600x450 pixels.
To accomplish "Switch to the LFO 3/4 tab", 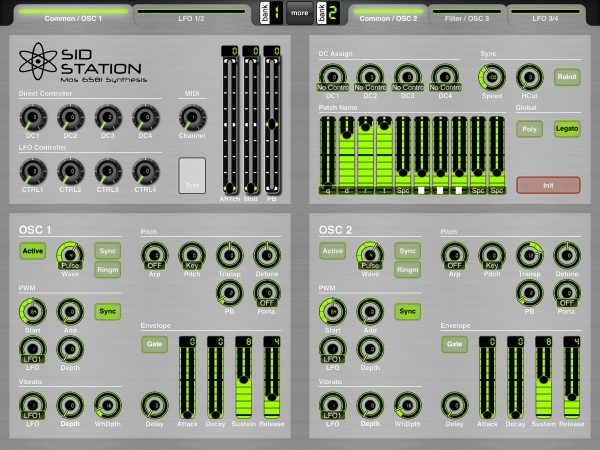I will tap(545, 15).
